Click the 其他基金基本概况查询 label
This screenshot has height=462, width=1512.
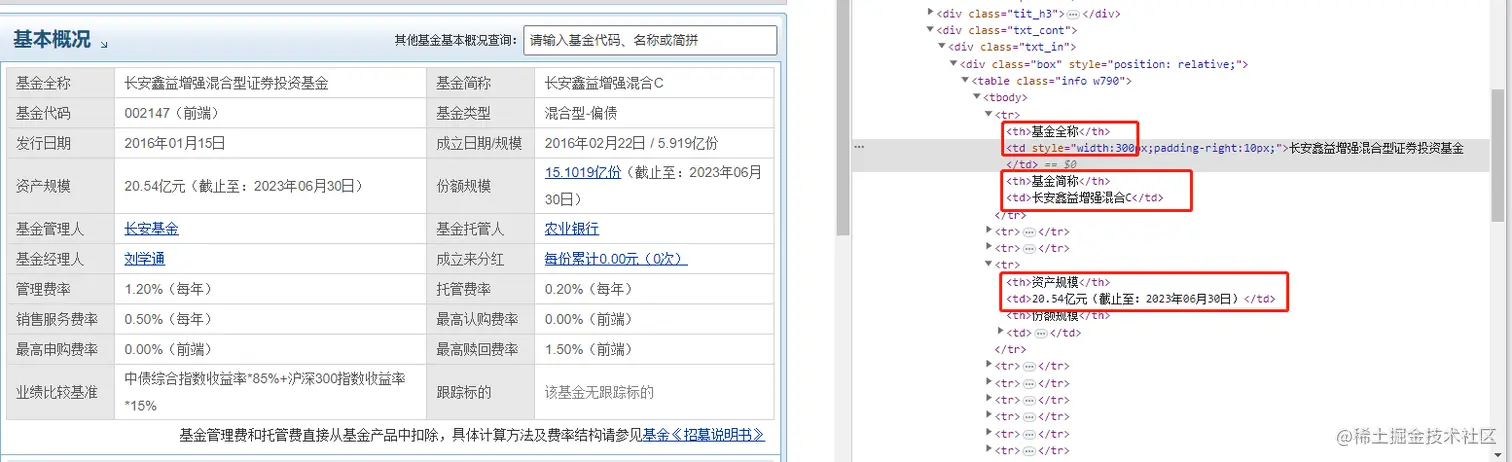[455, 41]
